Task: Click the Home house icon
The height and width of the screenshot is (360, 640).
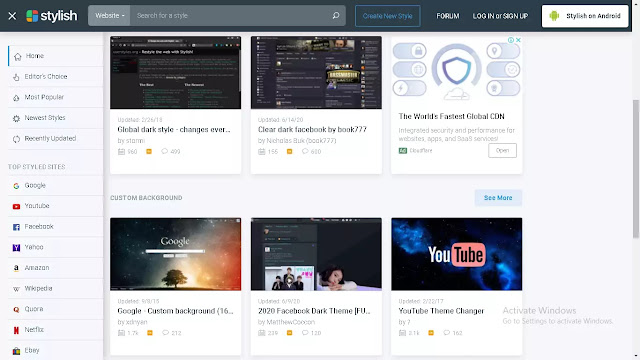Action: pyautogui.click(x=17, y=56)
